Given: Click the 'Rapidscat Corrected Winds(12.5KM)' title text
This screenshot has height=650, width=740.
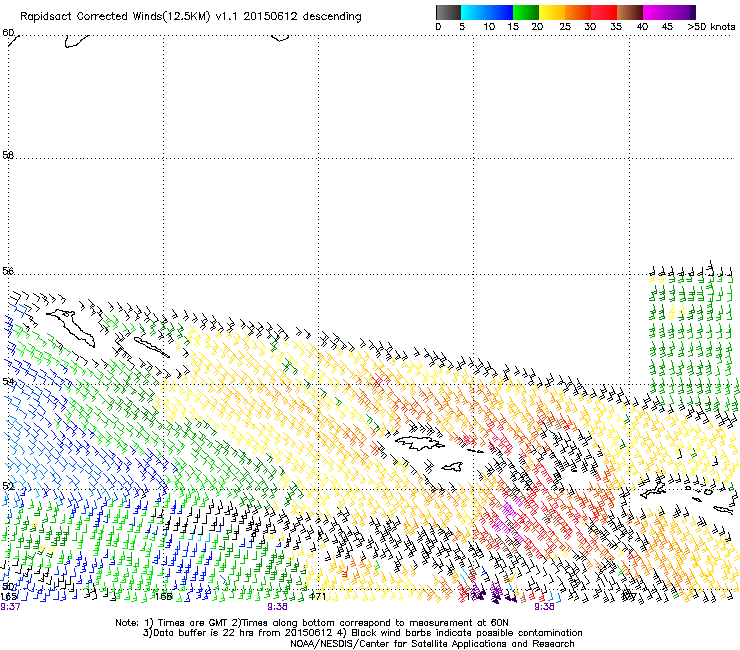Looking at the screenshot, I should [x=115, y=17].
